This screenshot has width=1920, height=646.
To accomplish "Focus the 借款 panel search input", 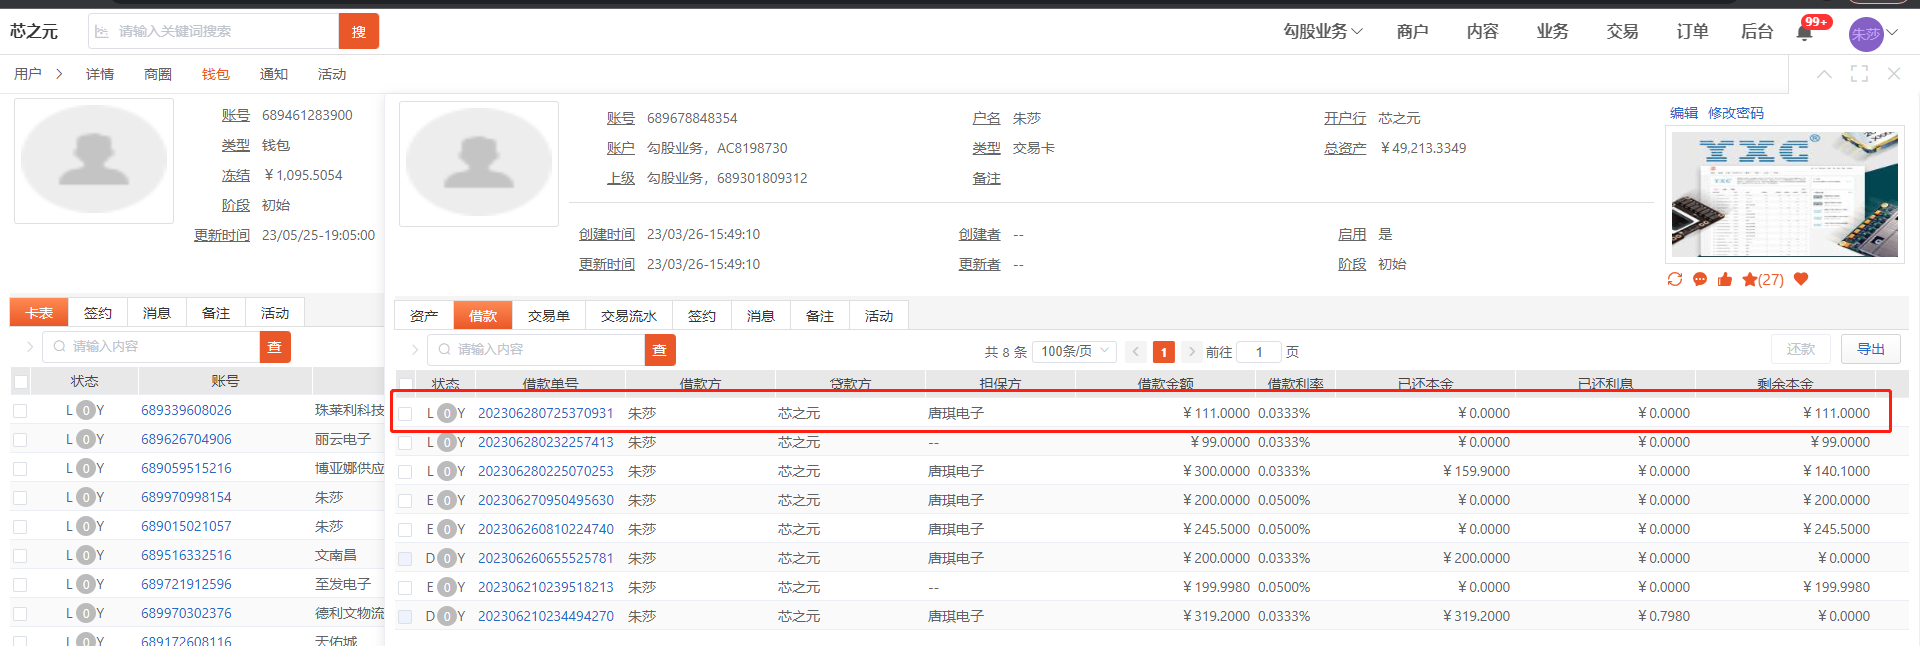I will click(537, 350).
